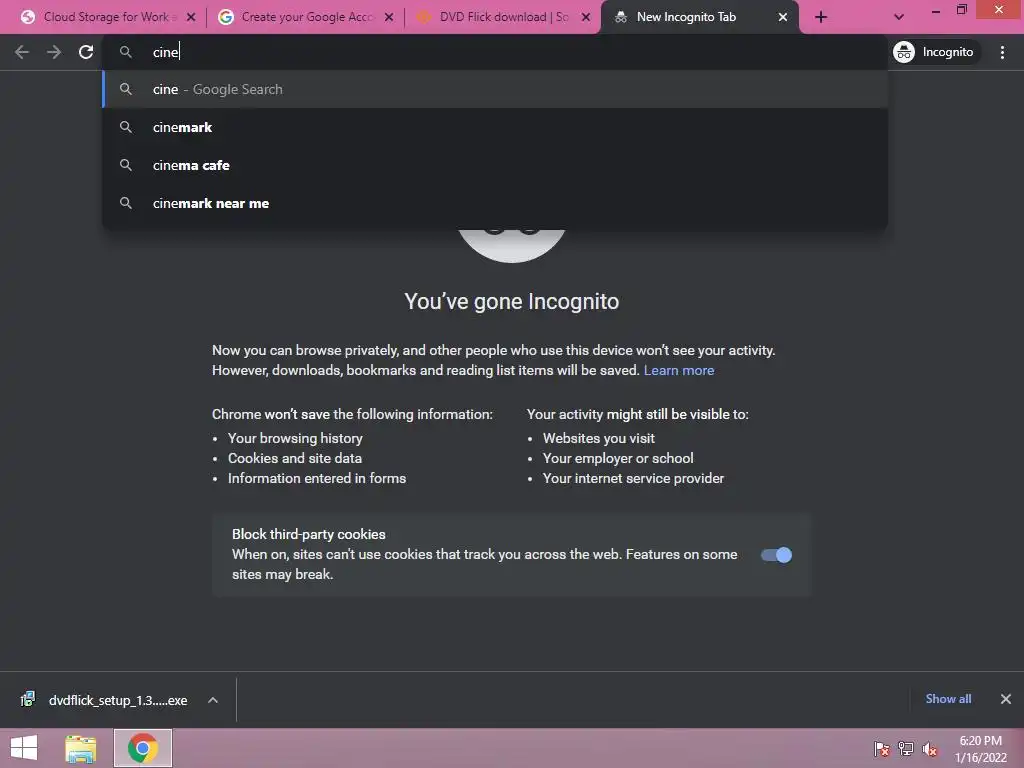Go forward with the forward arrow

point(54,52)
